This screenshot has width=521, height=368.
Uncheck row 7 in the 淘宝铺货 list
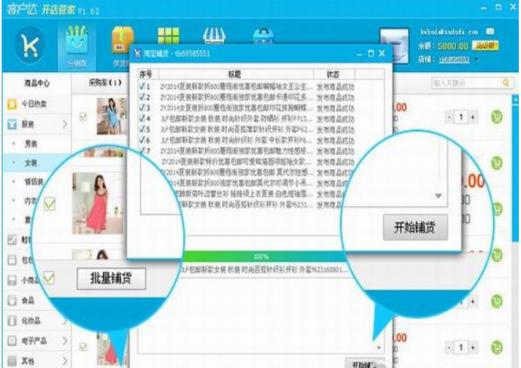[x=142, y=150]
